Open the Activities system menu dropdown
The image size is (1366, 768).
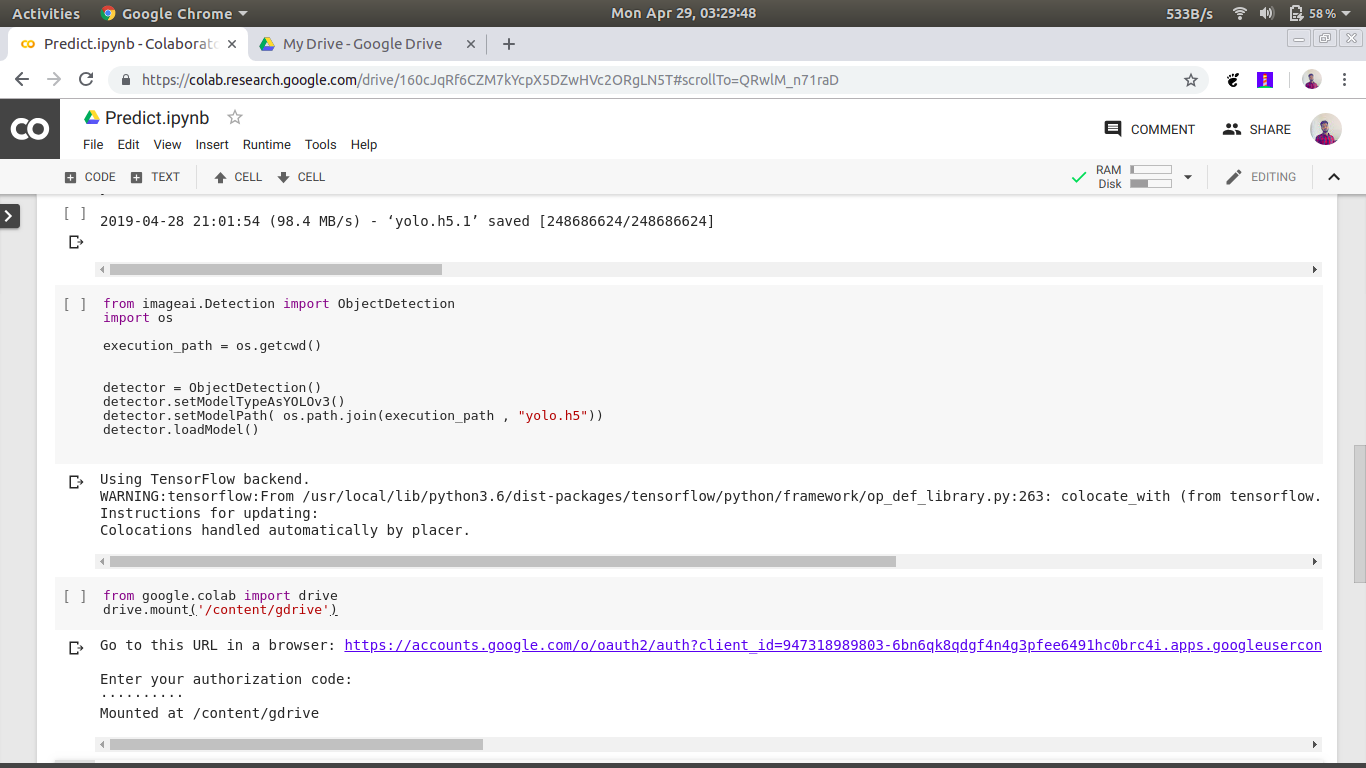pyautogui.click(x=46, y=13)
